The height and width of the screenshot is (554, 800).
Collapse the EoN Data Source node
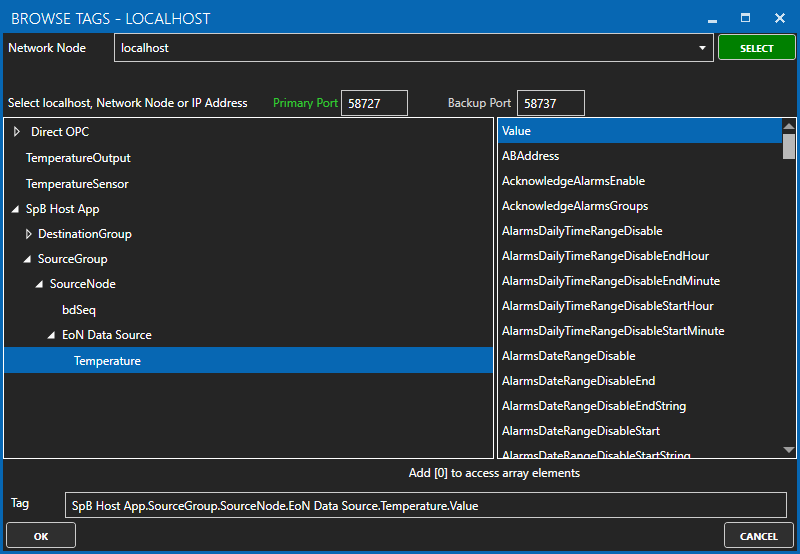click(51, 335)
